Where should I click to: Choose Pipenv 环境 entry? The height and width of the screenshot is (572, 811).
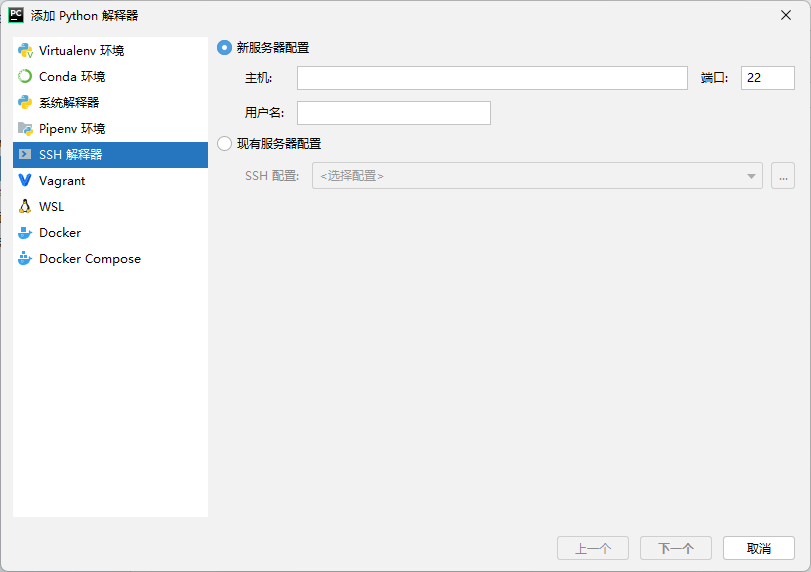click(x=110, y=128)
